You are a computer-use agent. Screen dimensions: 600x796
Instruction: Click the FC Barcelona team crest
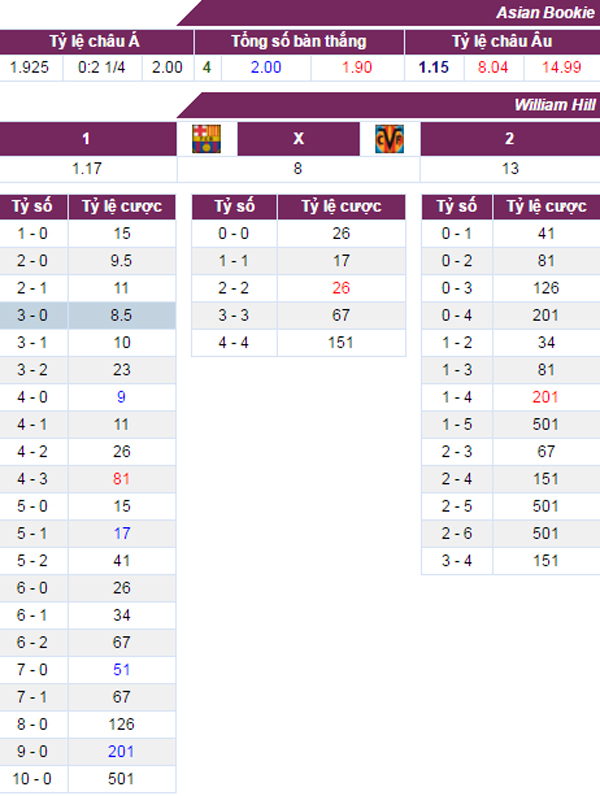pyautogui.click(x=207, y=139)
